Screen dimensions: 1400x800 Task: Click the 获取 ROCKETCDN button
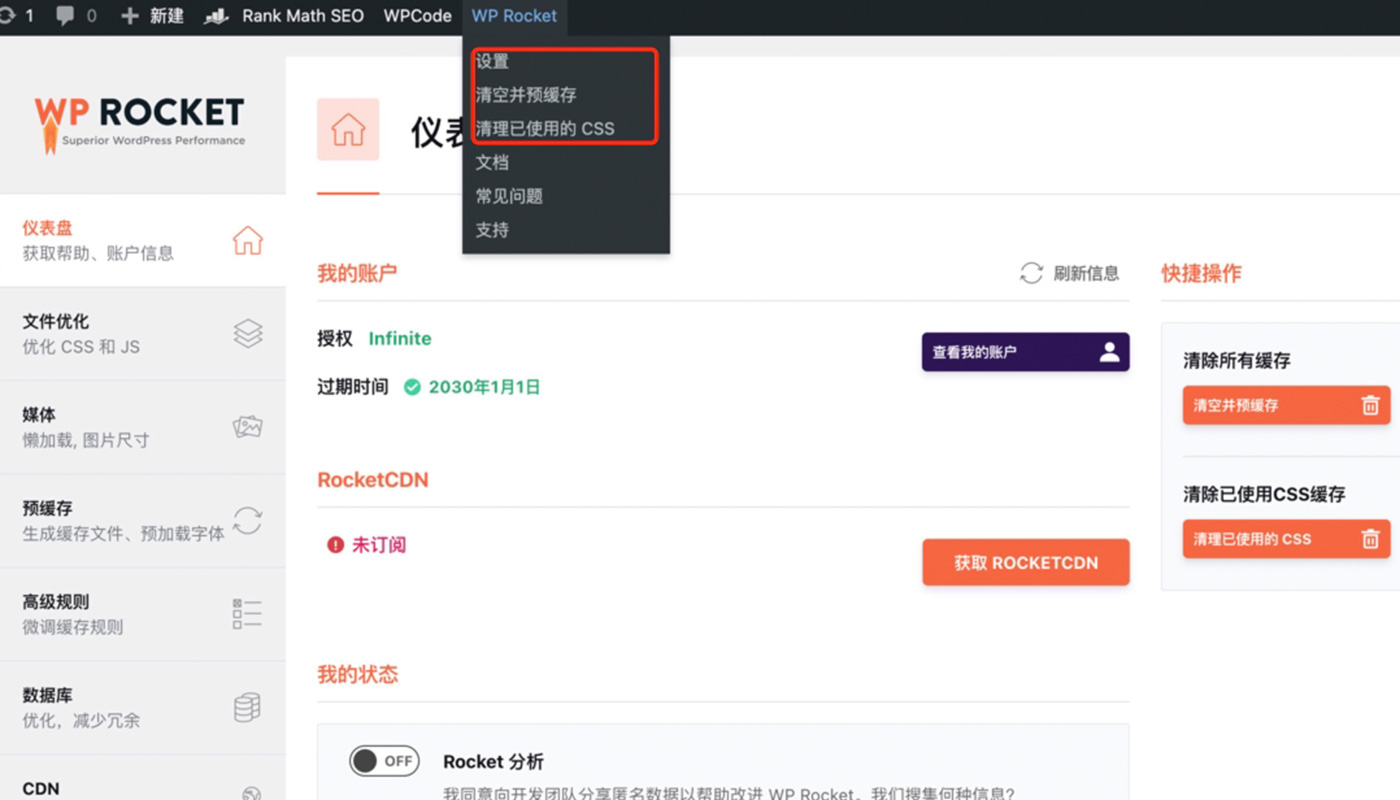click(1026, 563)
